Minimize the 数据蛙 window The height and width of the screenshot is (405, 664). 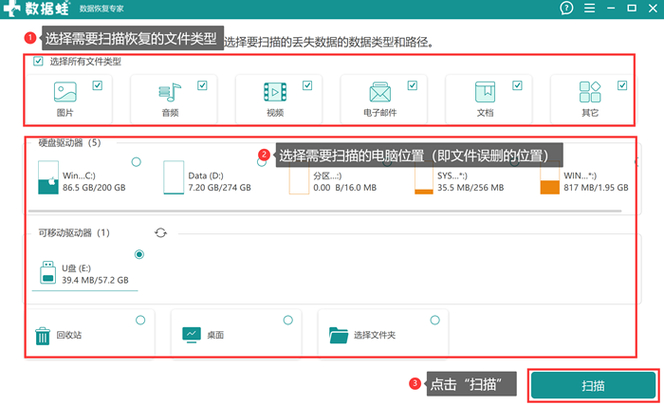tap(611, 8)
